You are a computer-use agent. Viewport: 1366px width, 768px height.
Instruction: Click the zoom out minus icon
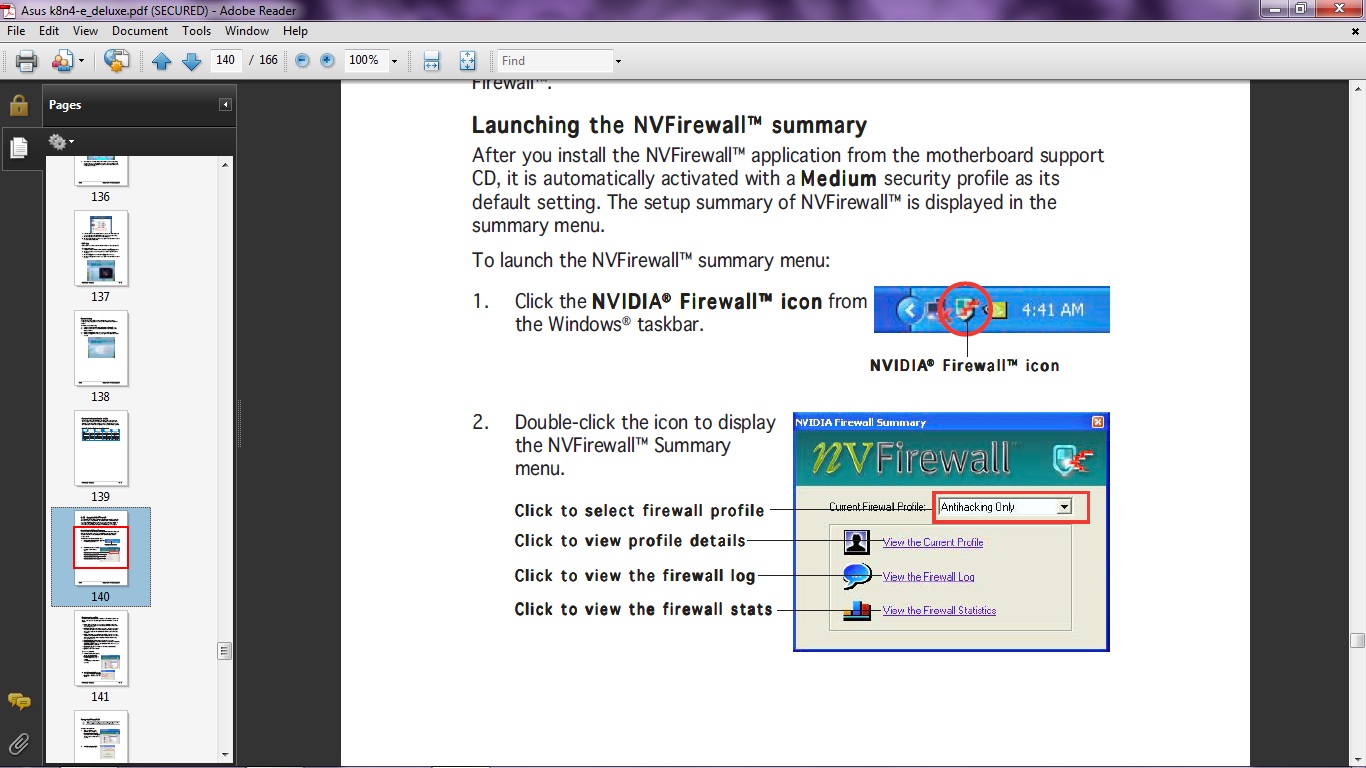point(302,61)
